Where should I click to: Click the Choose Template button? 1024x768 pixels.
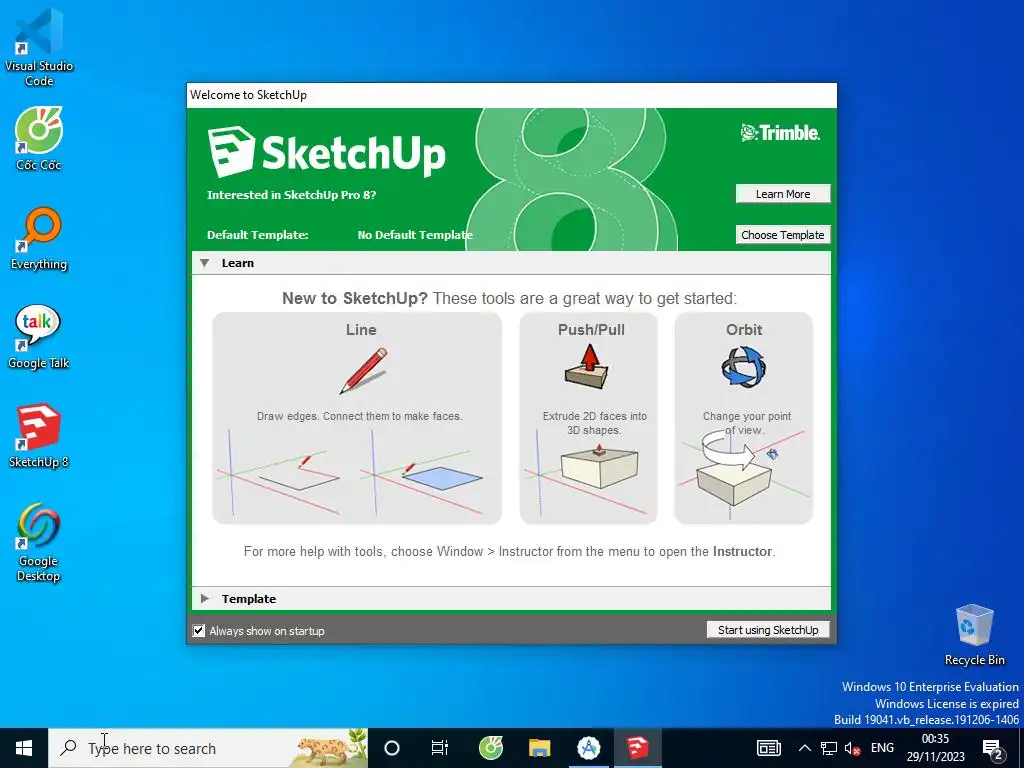pyautogui.click(x=782, y=235)
